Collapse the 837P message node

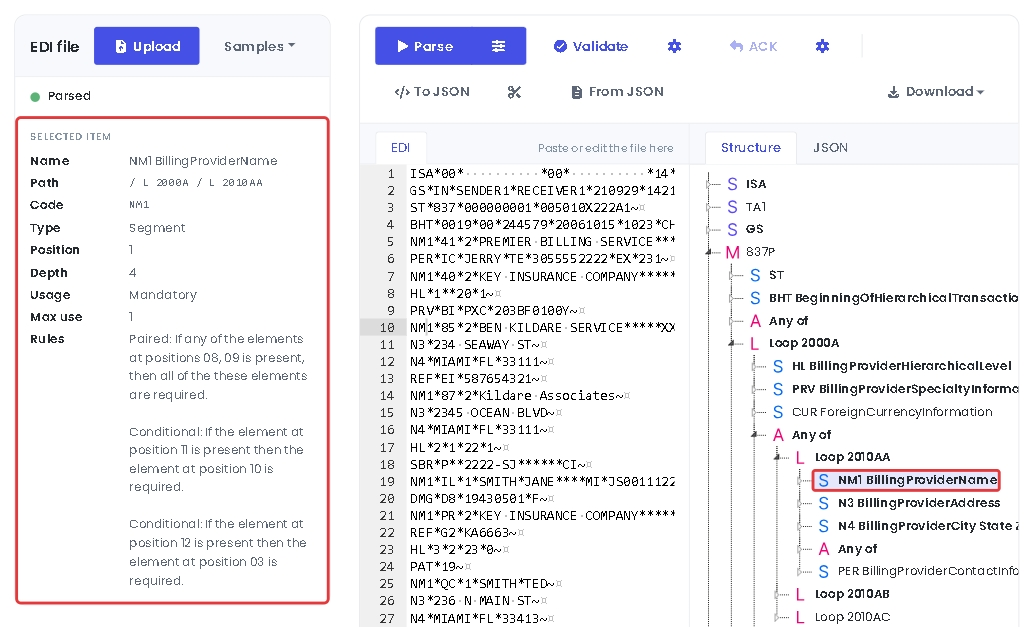pos(710,252)
